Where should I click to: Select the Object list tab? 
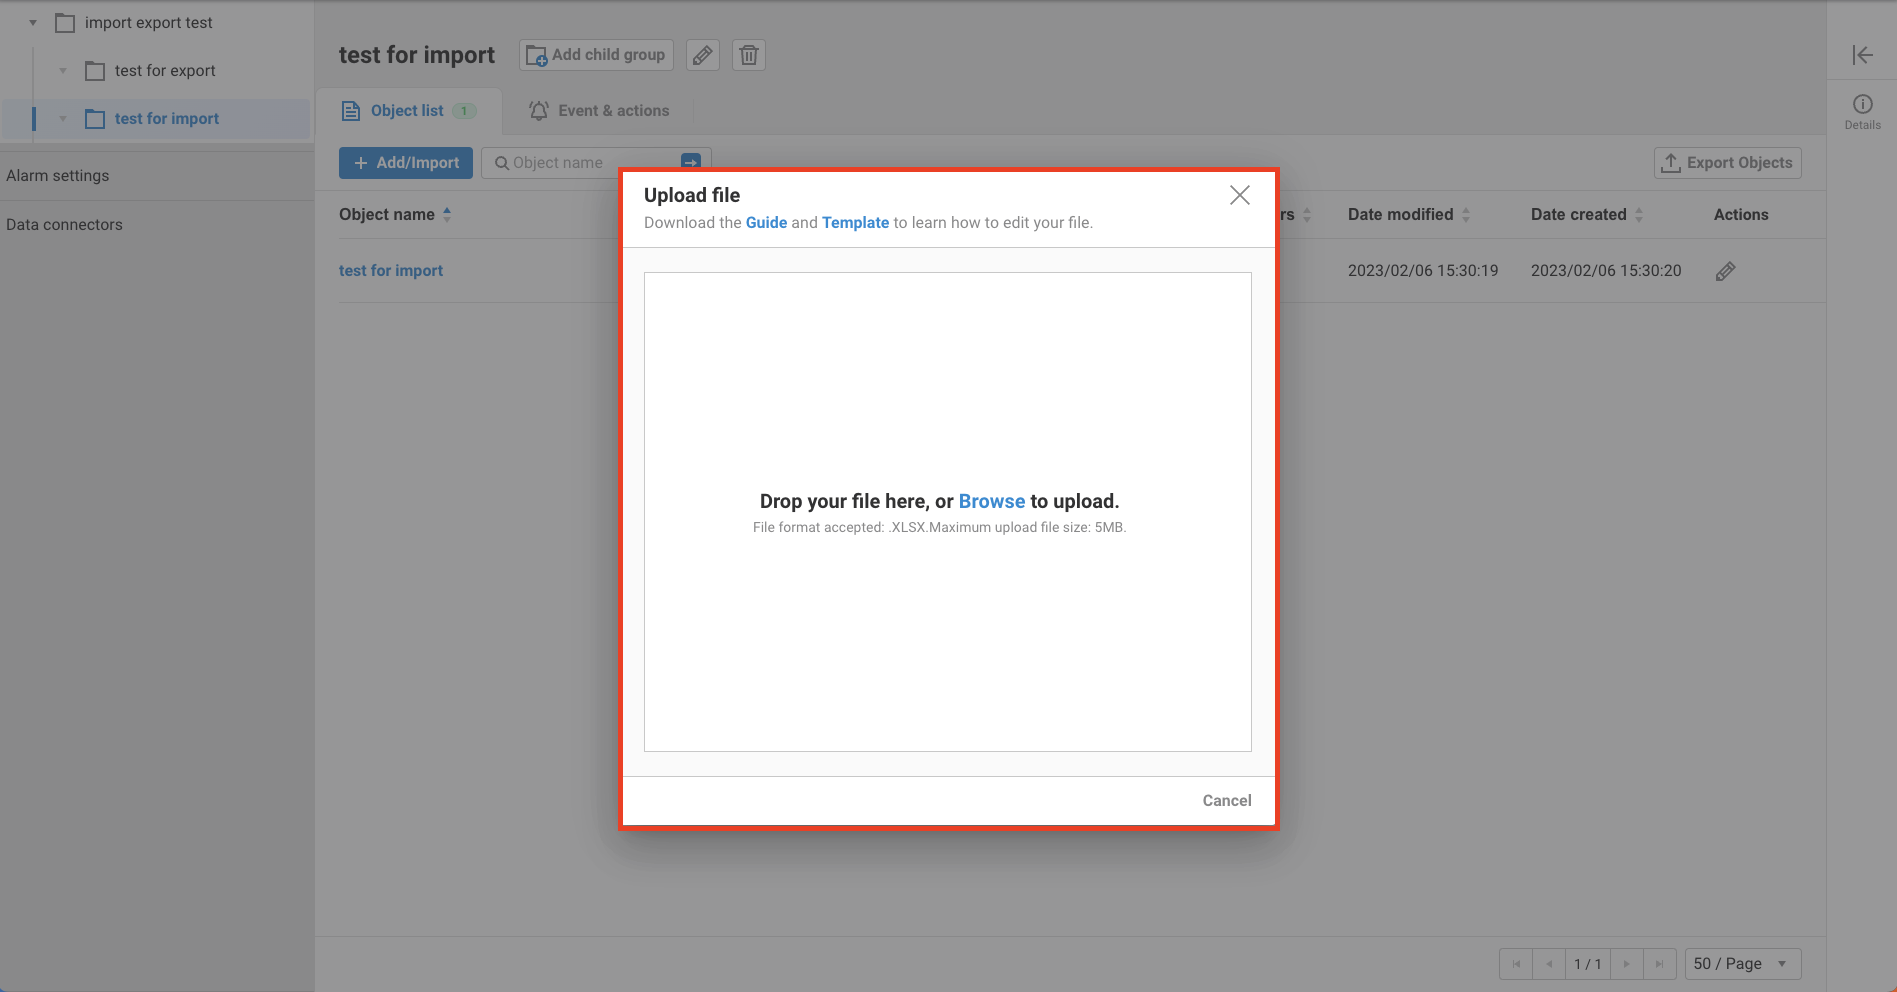click(x=407, y=111)
